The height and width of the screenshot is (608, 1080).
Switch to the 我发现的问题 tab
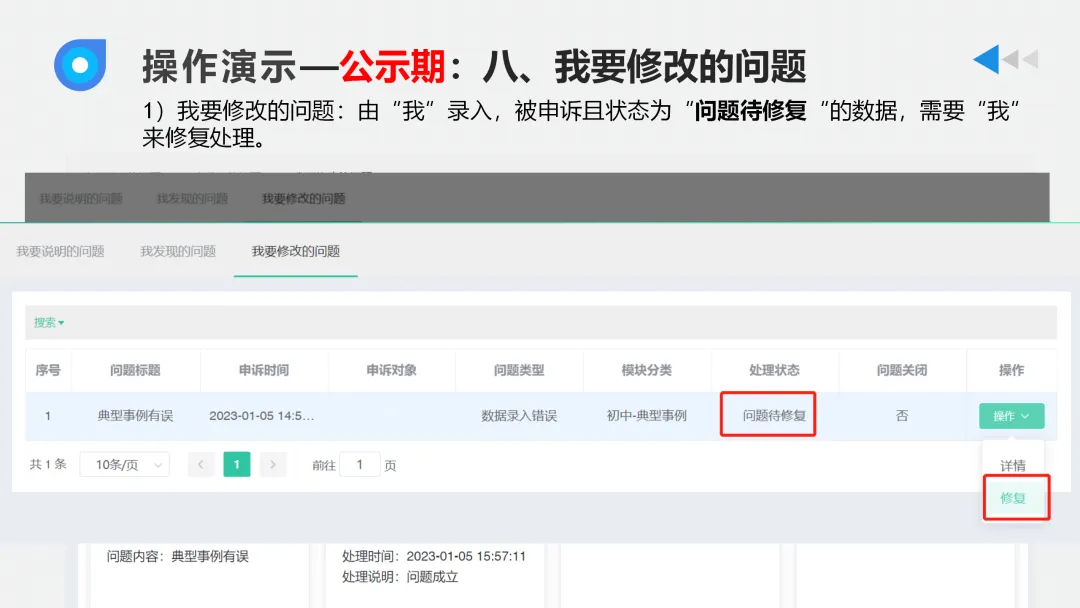coord(177,252)
